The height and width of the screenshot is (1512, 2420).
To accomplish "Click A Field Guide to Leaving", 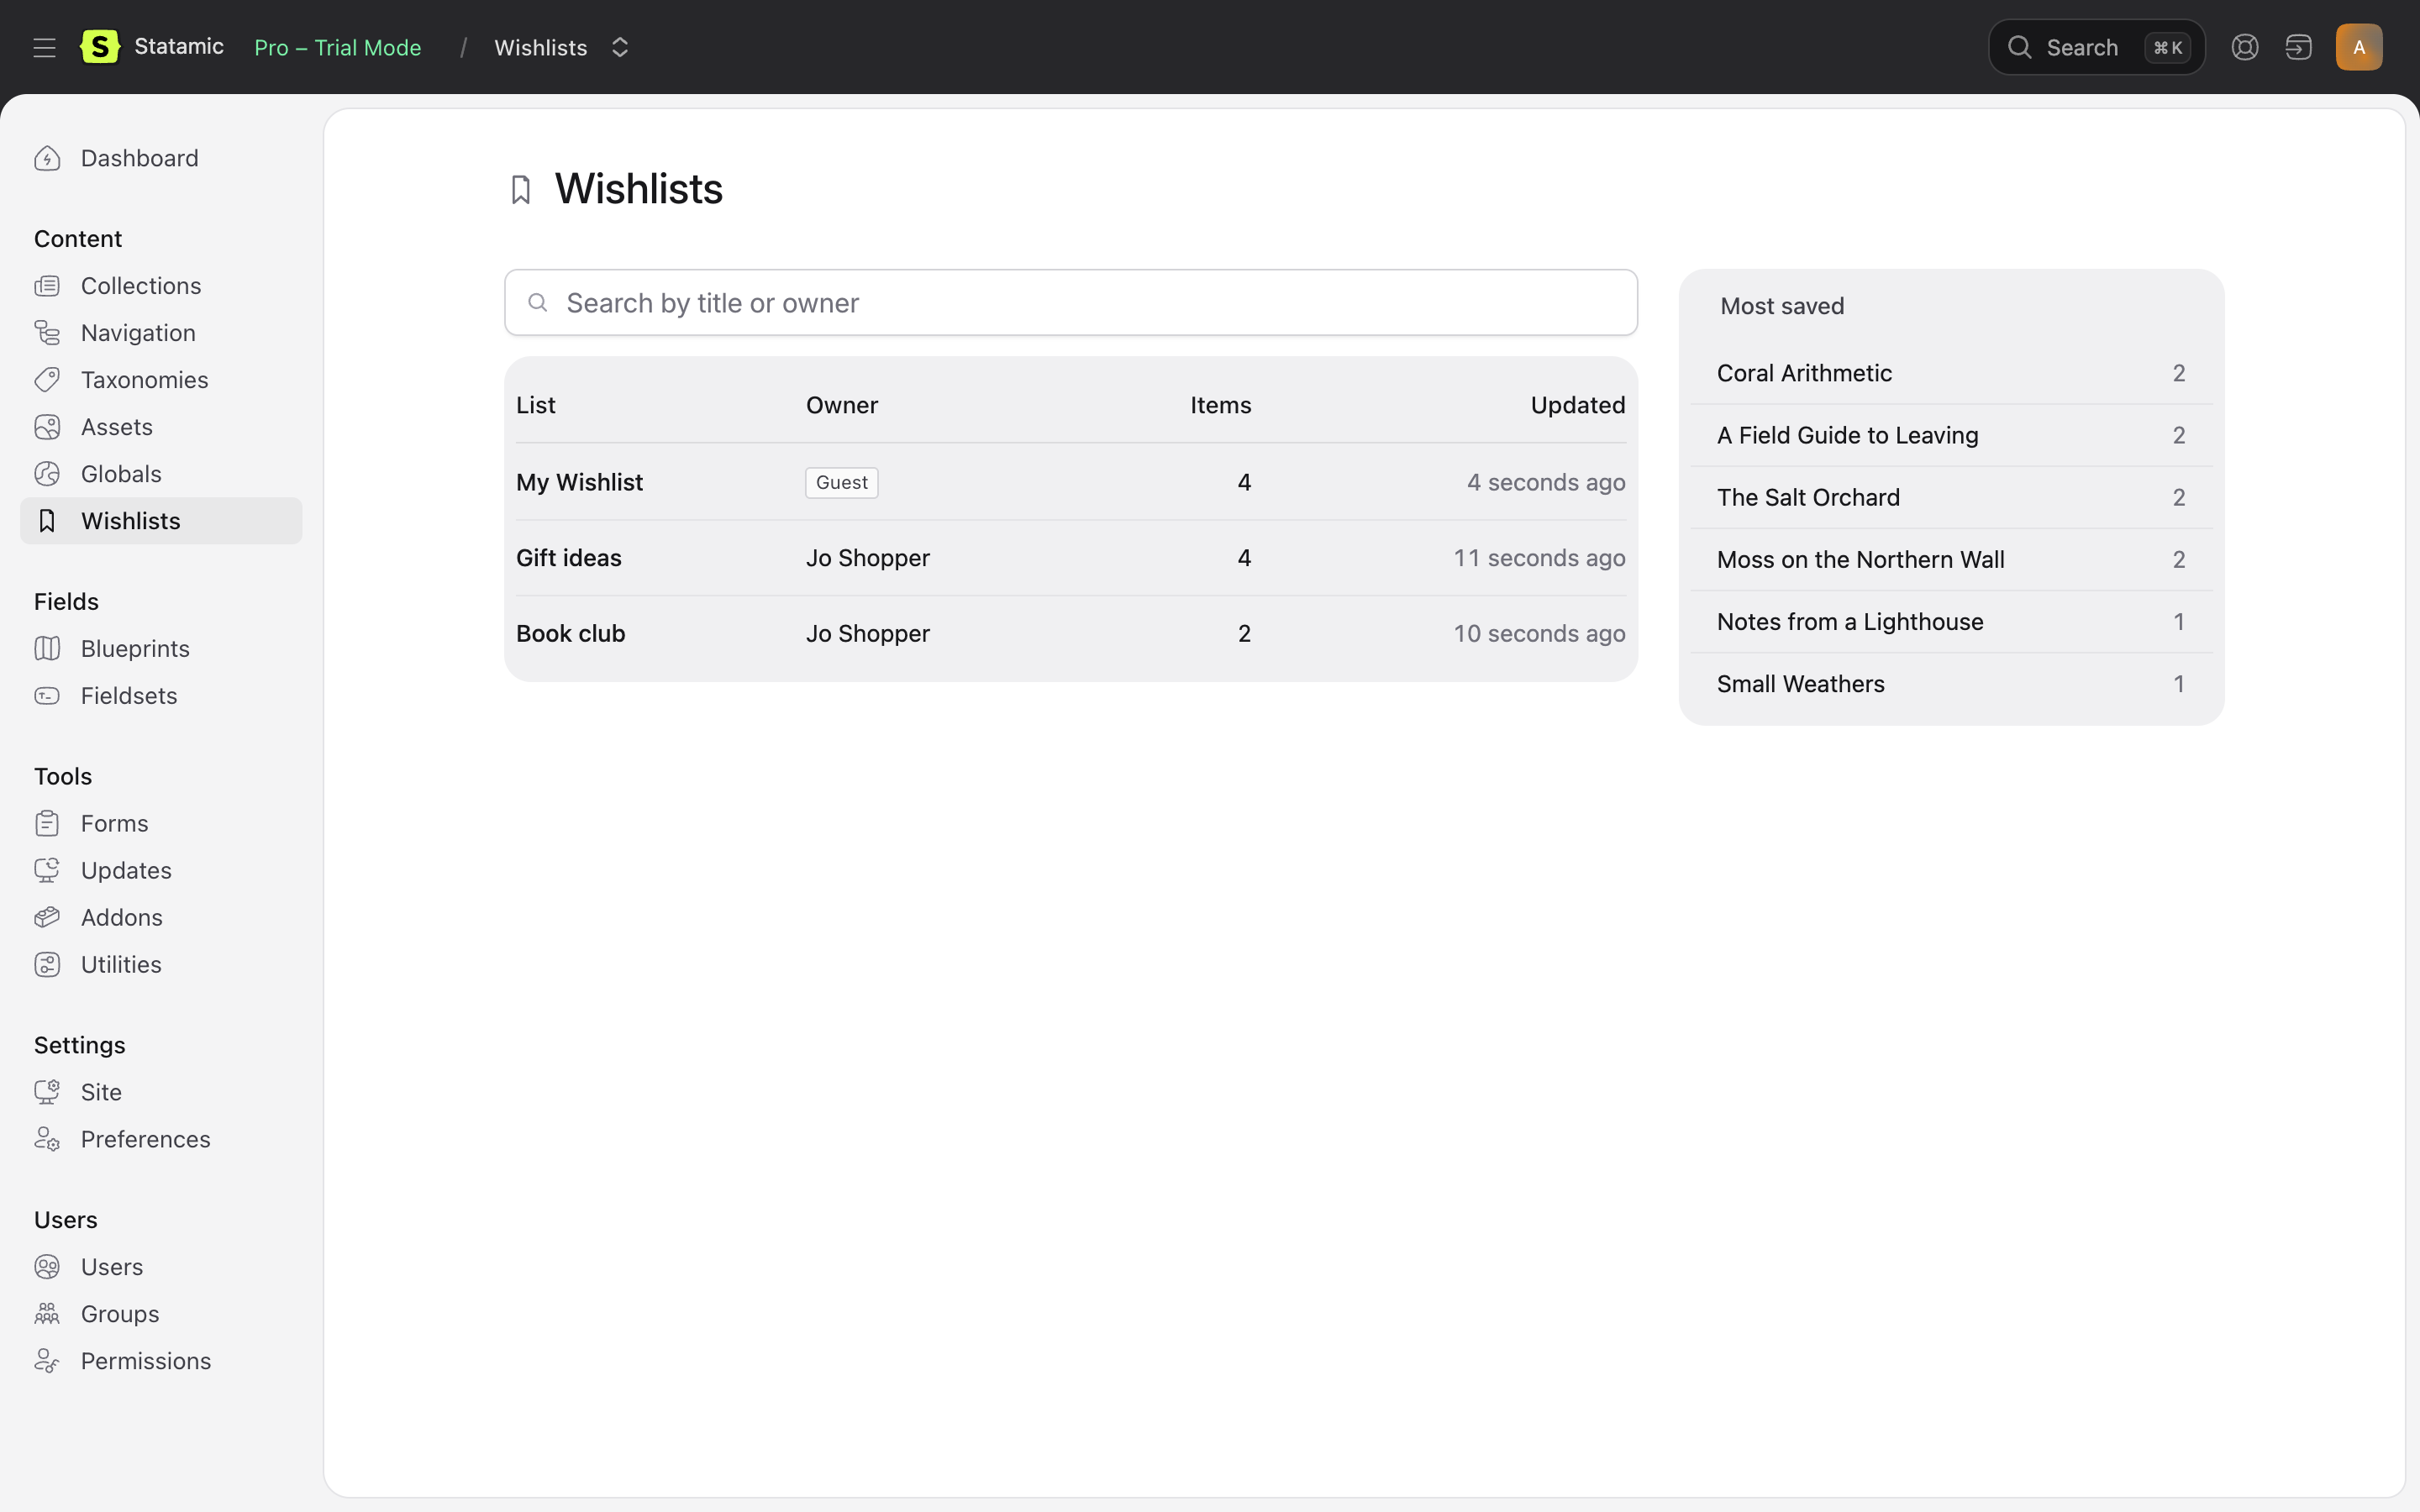I will click(x=1847, y=435).
